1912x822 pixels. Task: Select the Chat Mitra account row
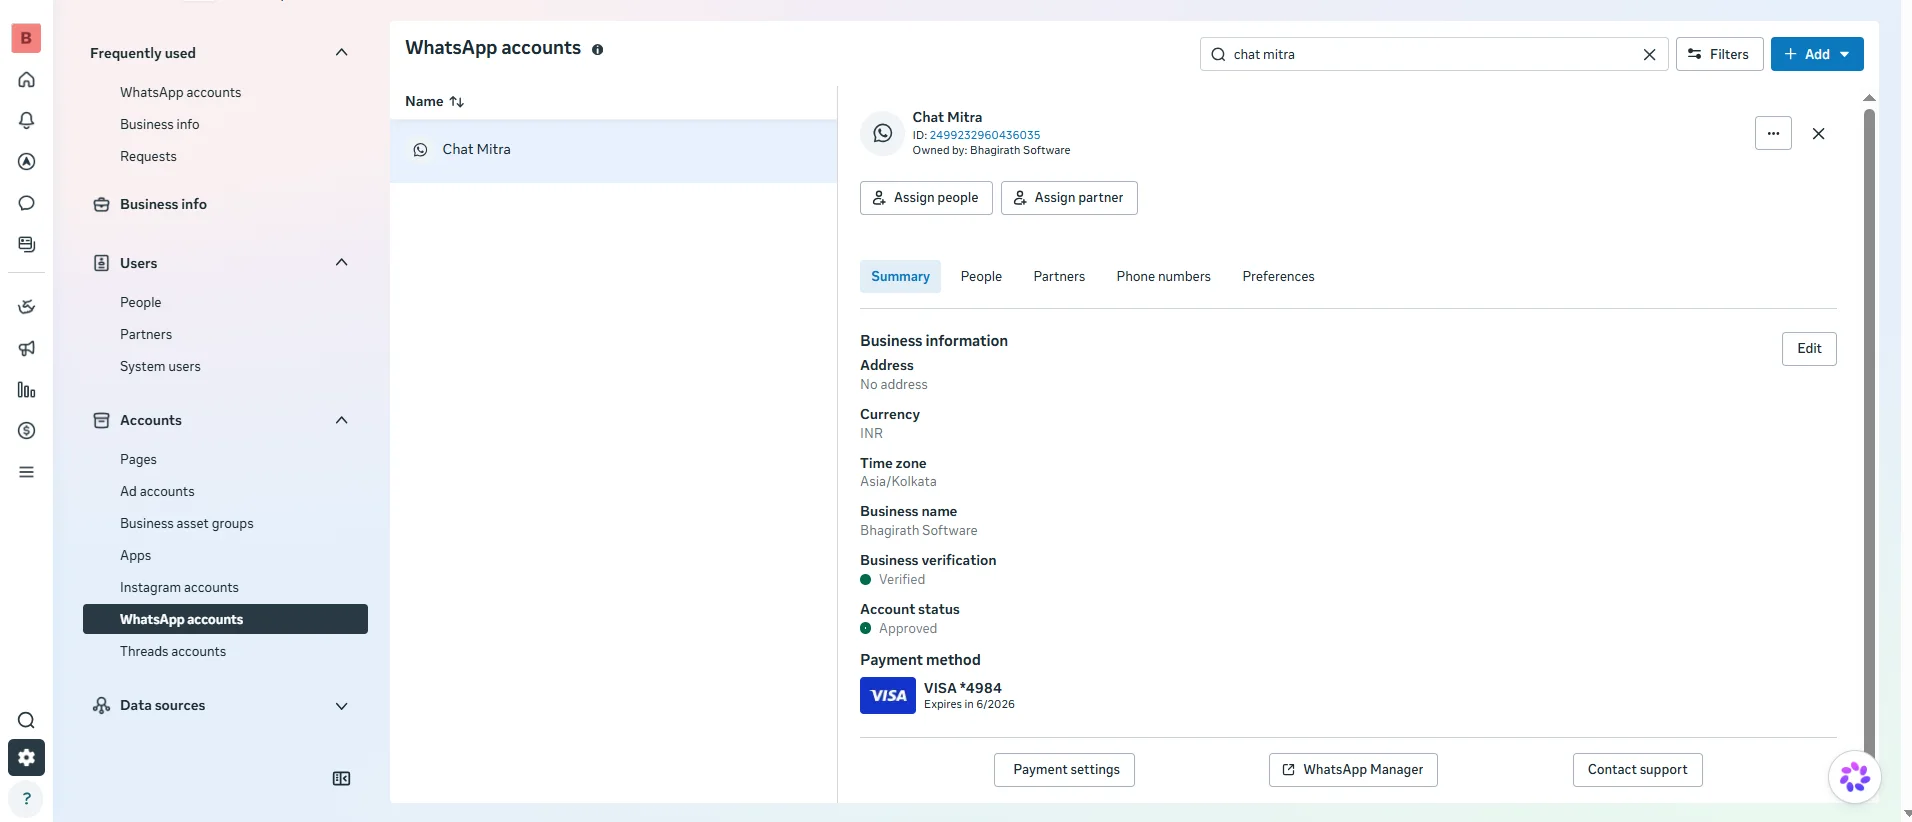click(x=613, y=150)
